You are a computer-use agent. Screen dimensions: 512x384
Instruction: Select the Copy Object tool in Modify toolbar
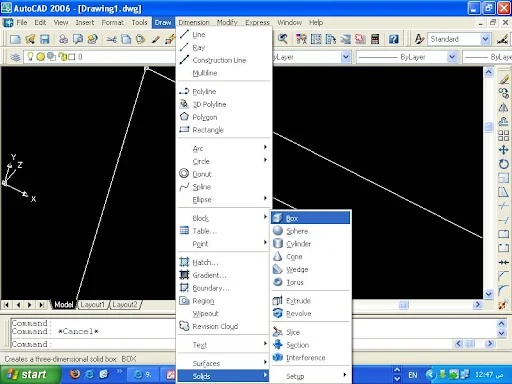tap(503, 93)
